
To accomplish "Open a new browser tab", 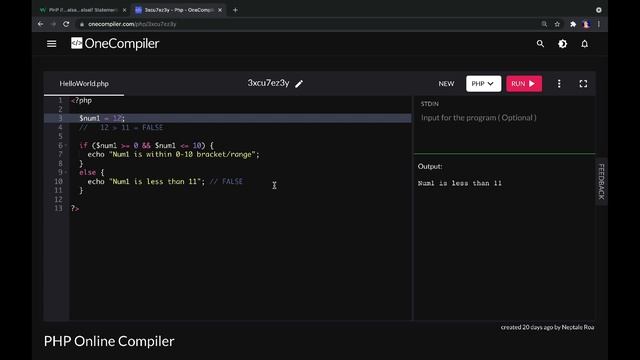I will (x=235, y=10).
